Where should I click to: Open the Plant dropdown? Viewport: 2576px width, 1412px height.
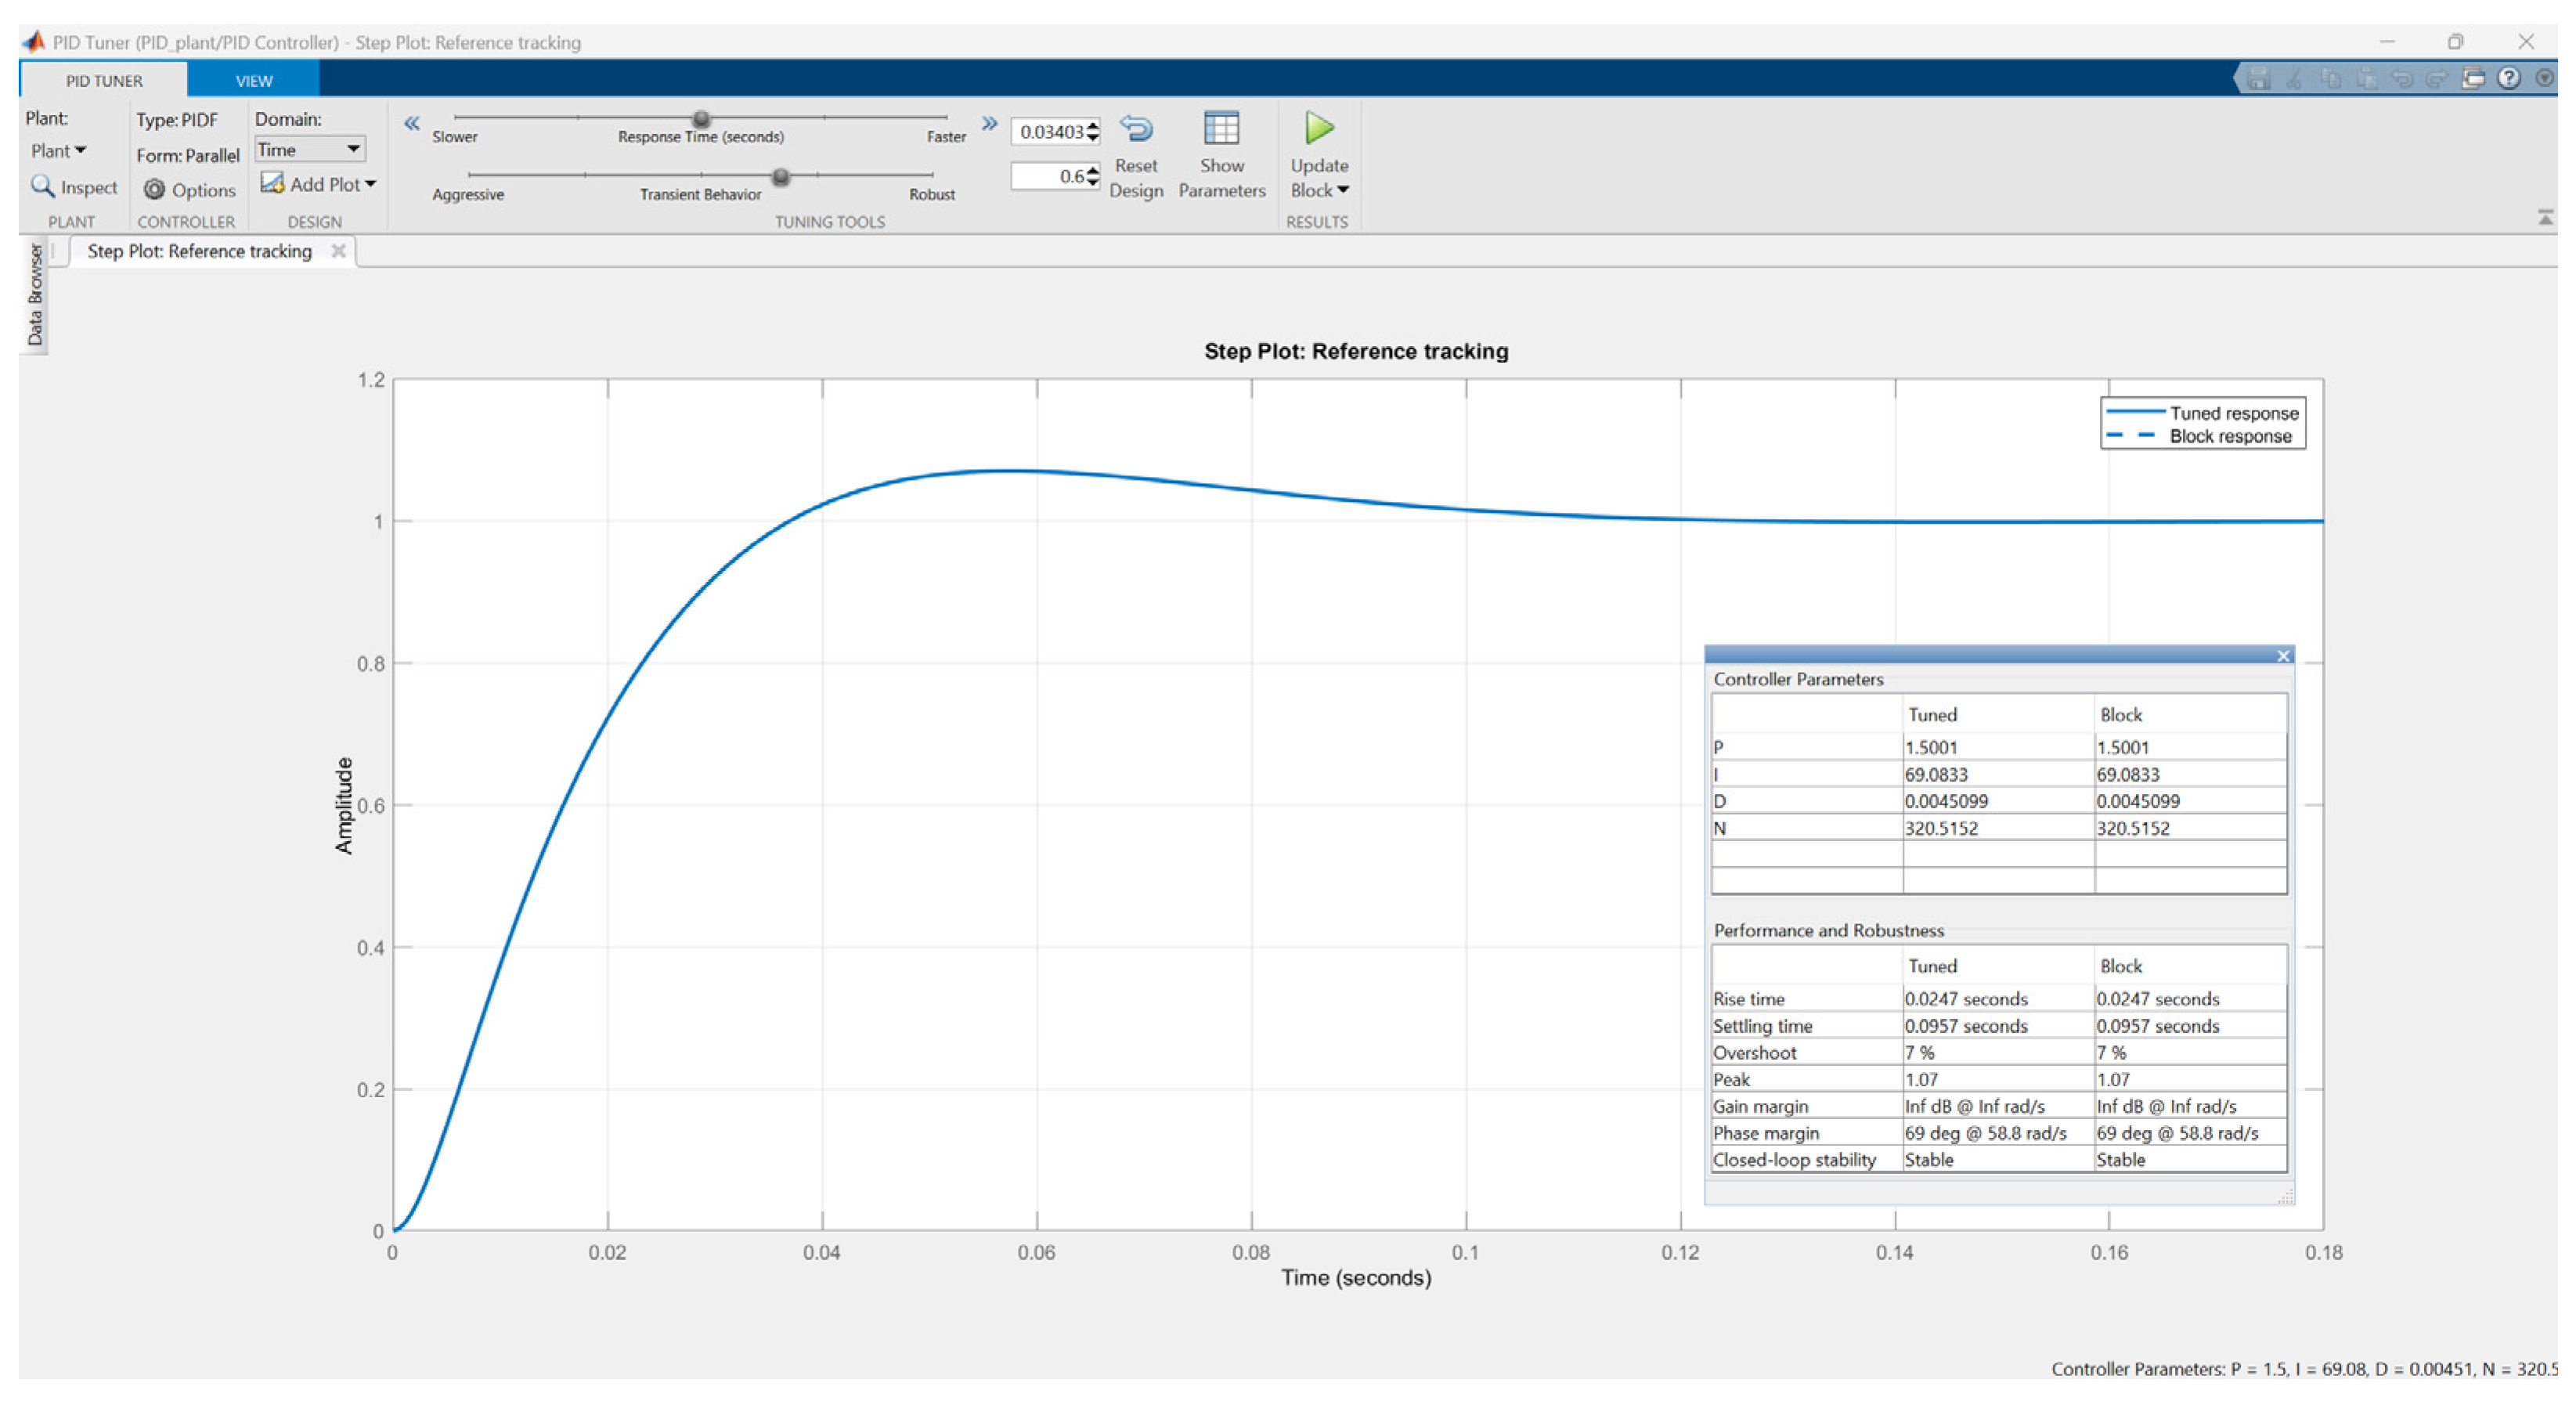58,151
